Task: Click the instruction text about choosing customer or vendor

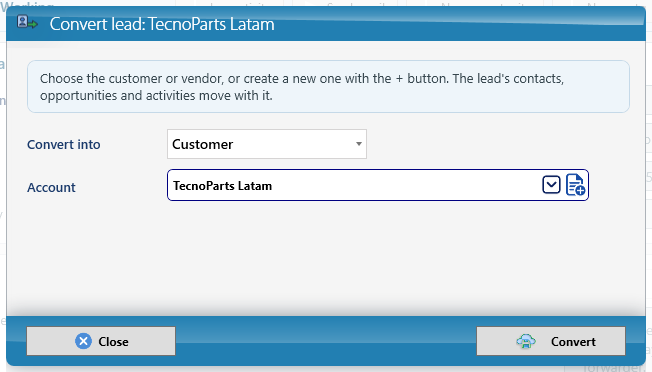Action: (302, 87)
